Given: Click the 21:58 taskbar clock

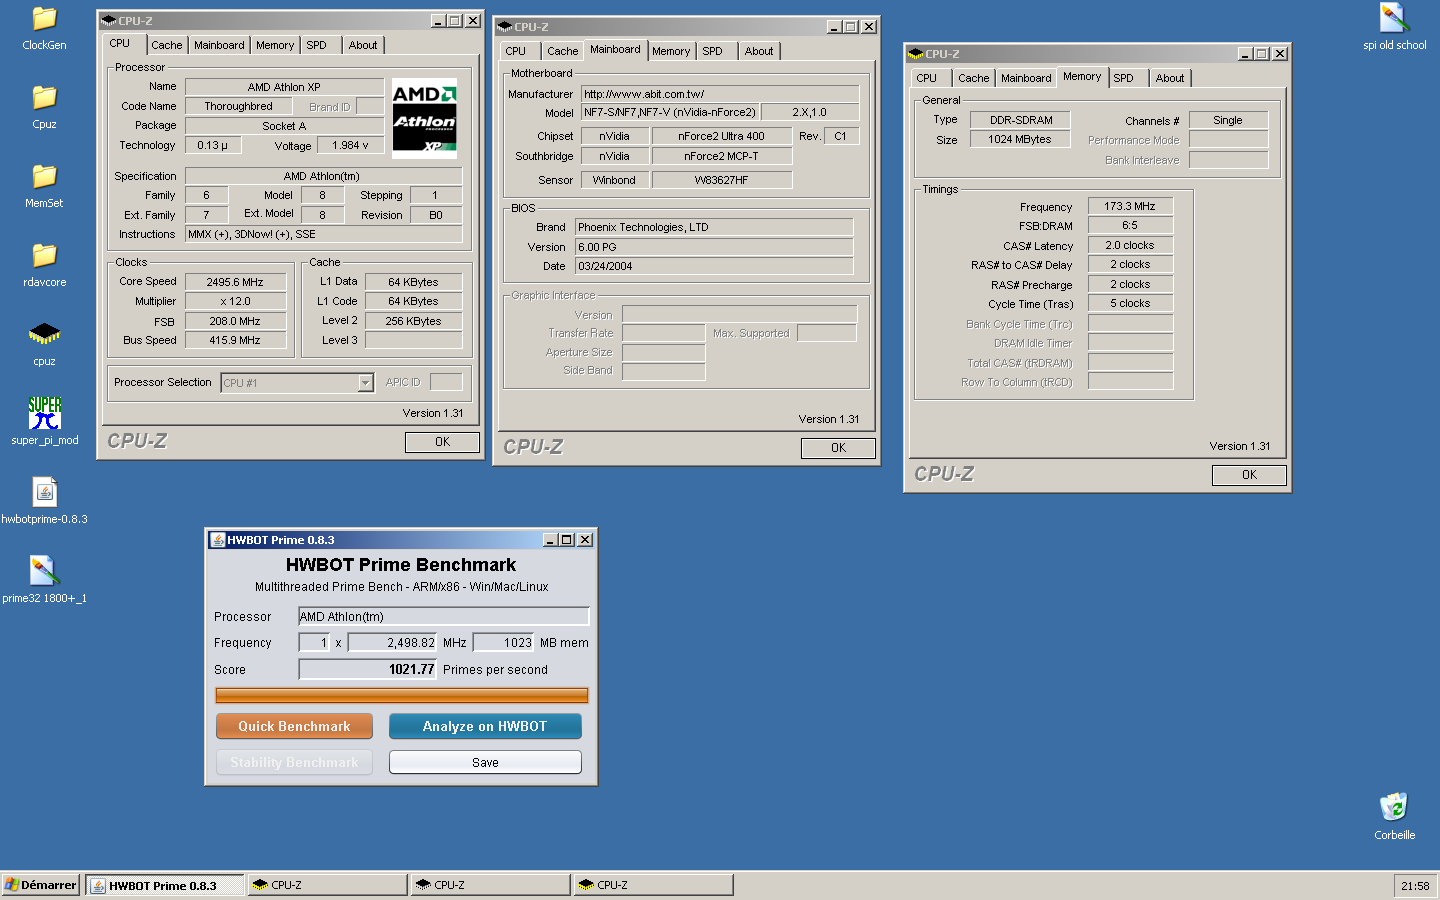Looking at the screenshot, I should (1415, 886).
